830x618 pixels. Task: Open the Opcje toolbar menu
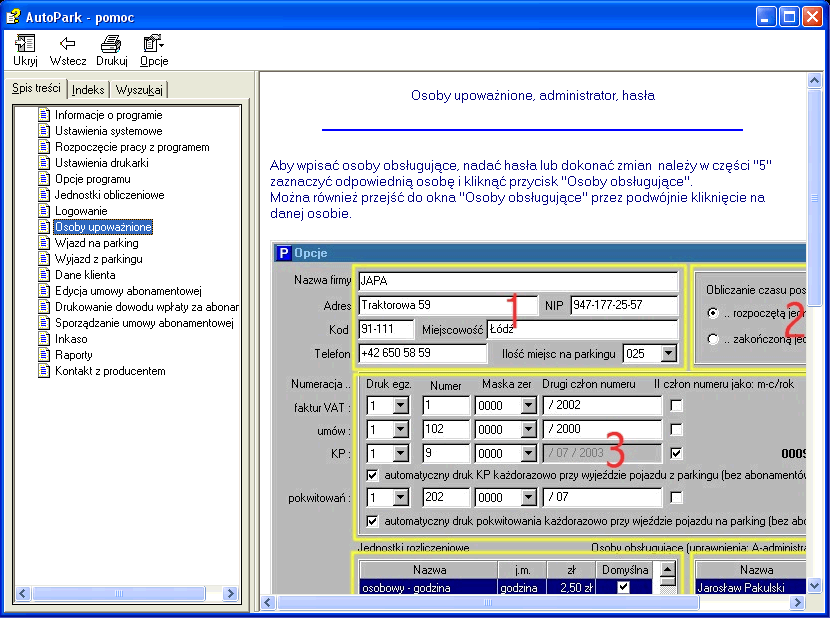(x=154, y=43)
